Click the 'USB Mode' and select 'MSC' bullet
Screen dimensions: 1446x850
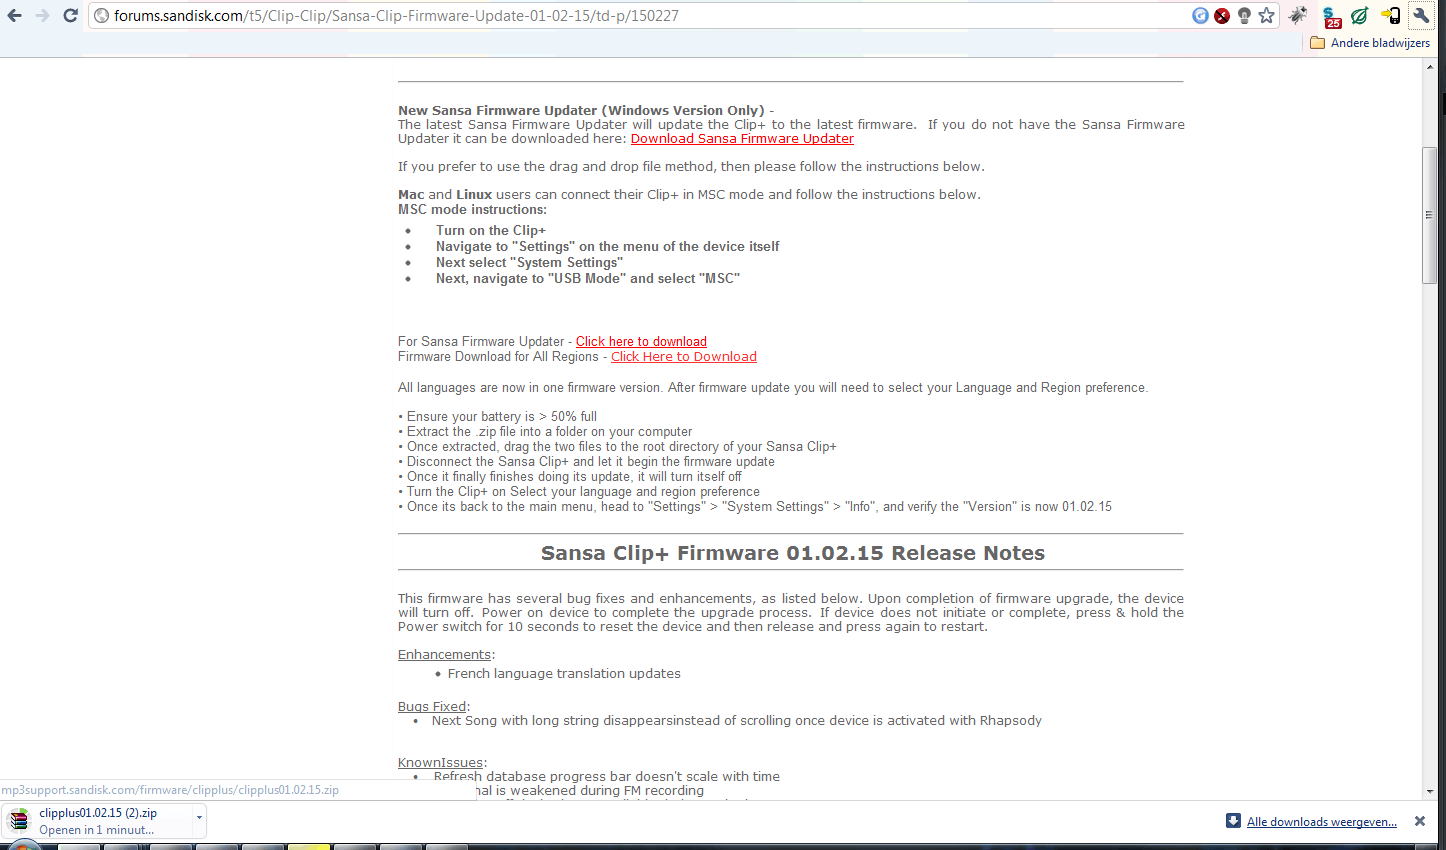[x=588, y=279]
